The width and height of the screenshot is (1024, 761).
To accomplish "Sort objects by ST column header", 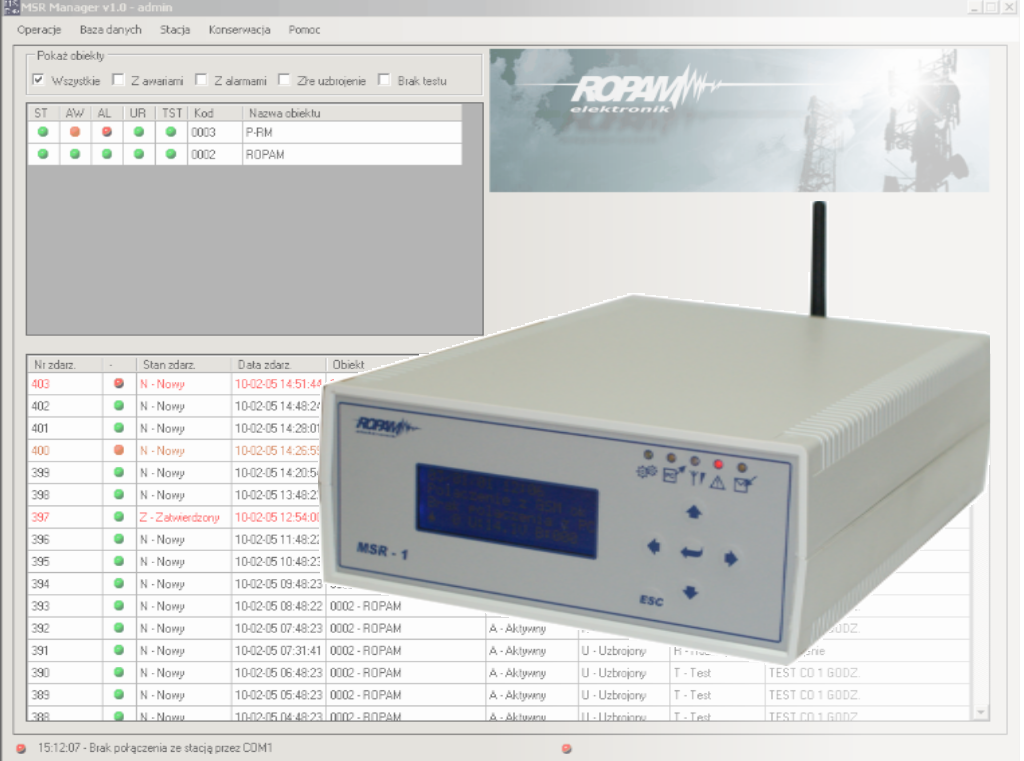I will pos(43,113).
